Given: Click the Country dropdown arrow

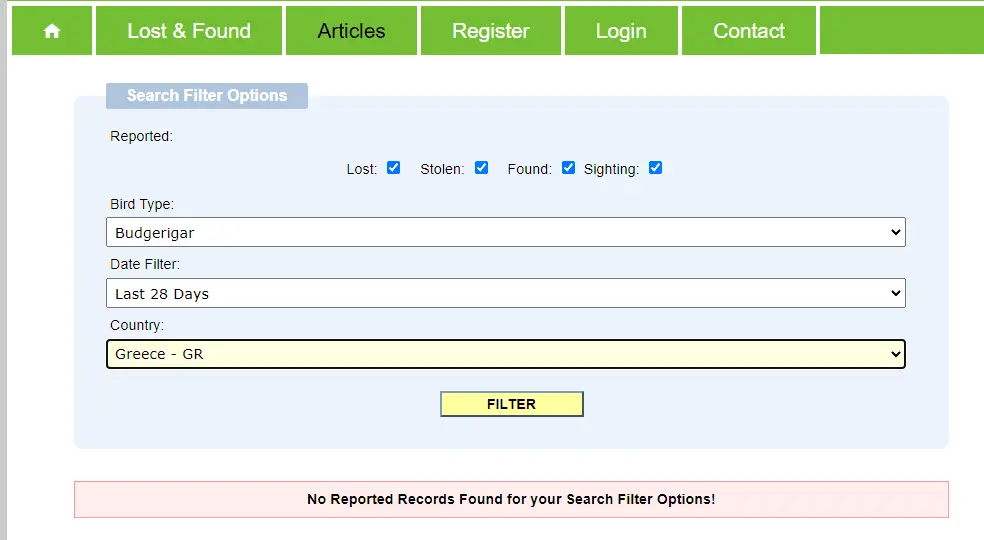Looking at the screenshot, I should (896, 354).
